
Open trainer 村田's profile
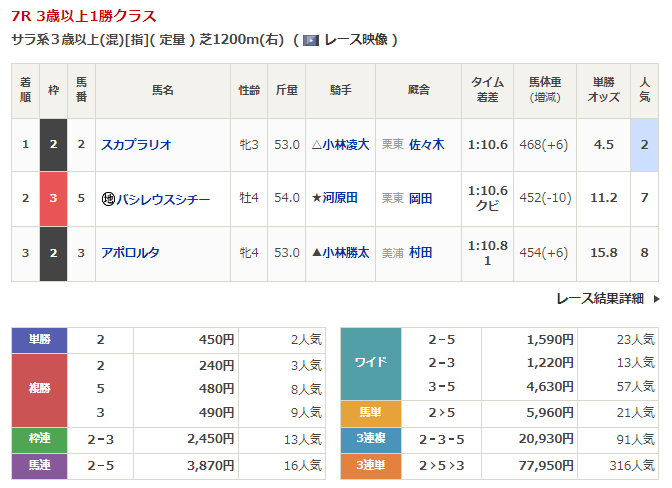point(420,253)
